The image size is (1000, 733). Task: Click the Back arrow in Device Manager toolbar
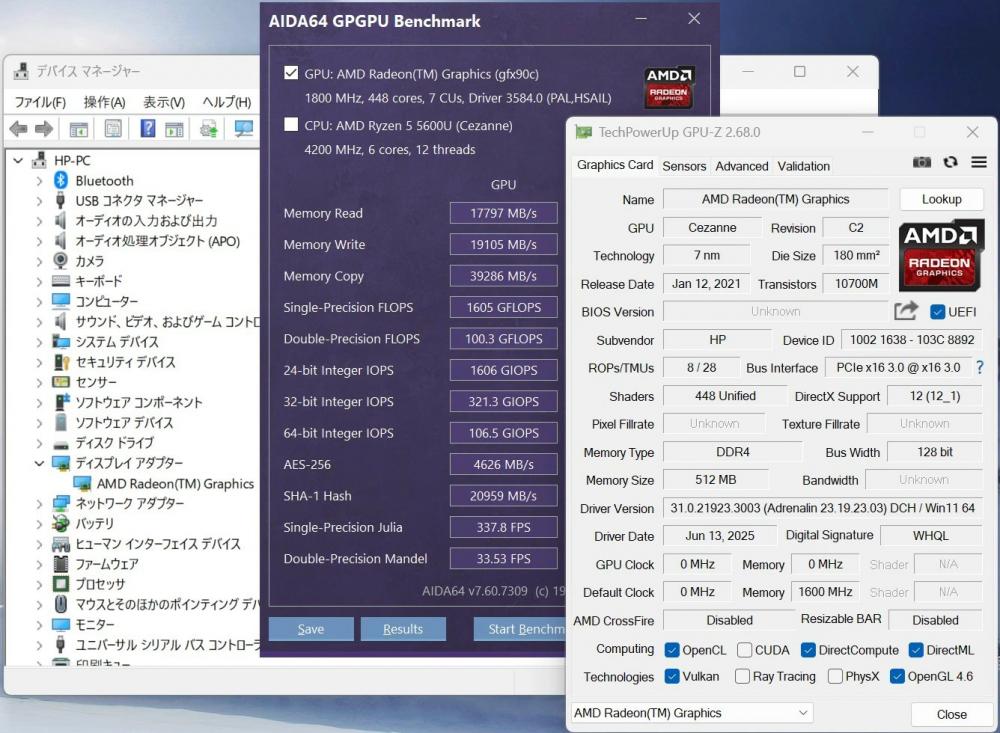tap(18, 129)
